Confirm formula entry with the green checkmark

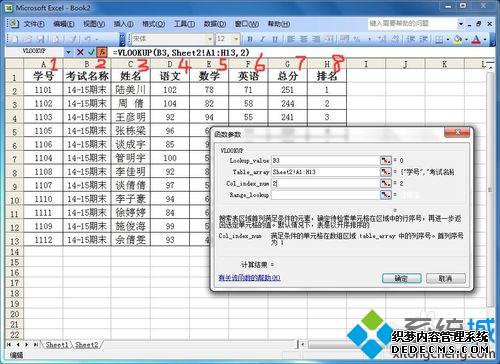[91, 52]
